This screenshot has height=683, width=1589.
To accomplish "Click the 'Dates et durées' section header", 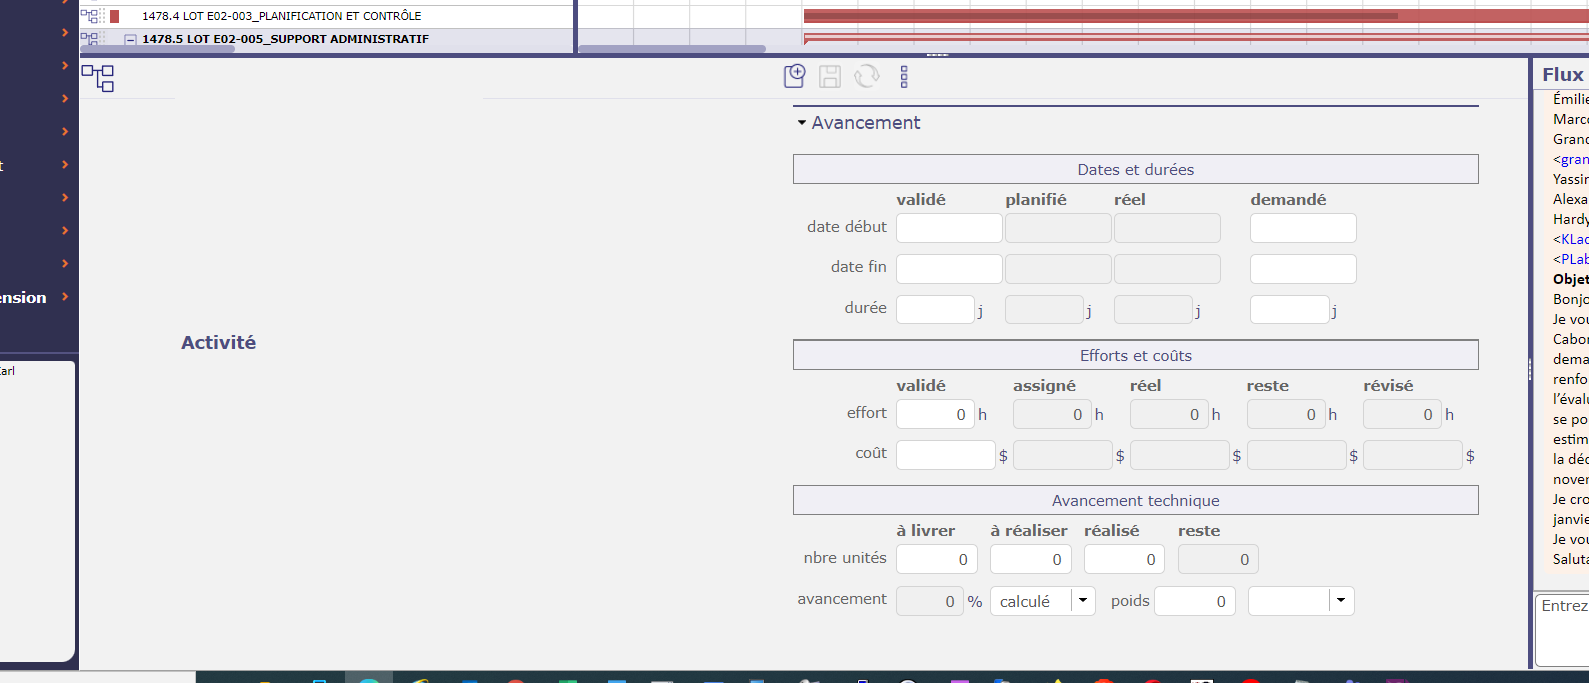I will [1135, 169].
